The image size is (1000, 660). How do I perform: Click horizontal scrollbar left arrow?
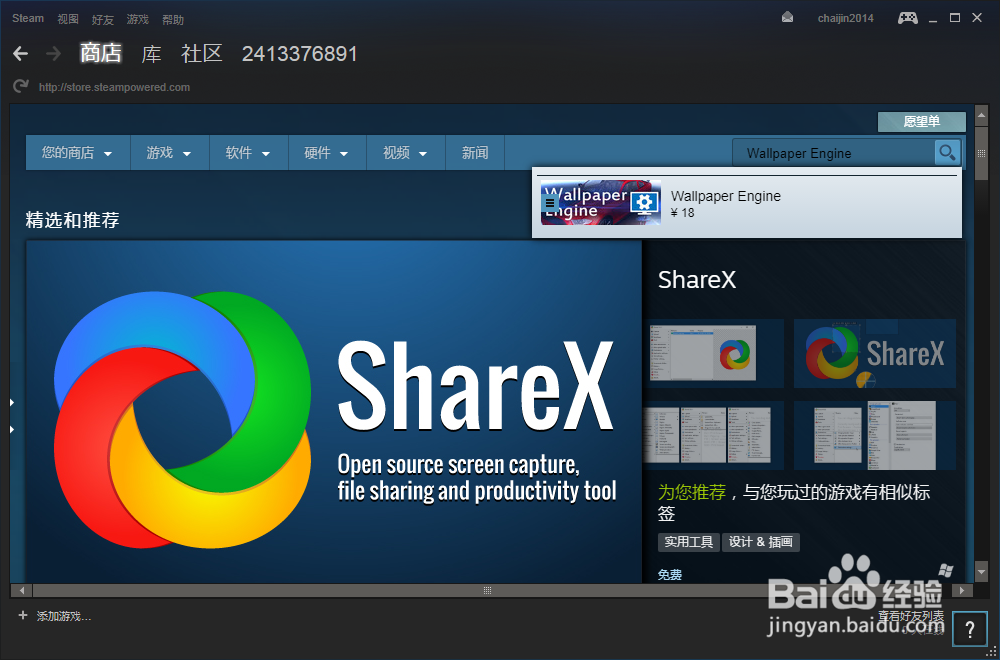click(x=22, y=590)
